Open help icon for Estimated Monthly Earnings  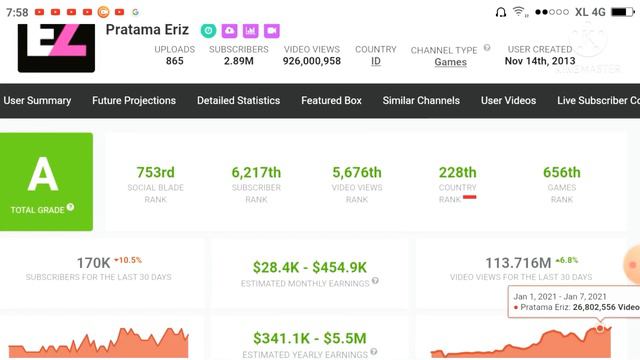point(375,281)
